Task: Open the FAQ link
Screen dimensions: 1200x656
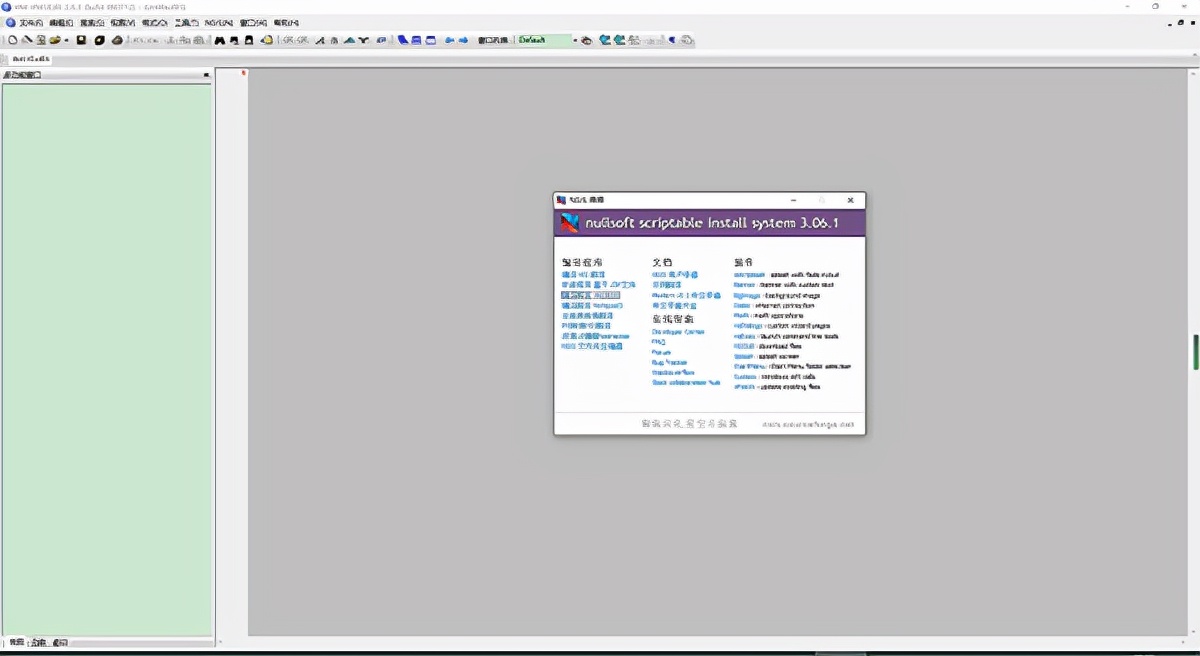Action: click(x=659, y=341)
